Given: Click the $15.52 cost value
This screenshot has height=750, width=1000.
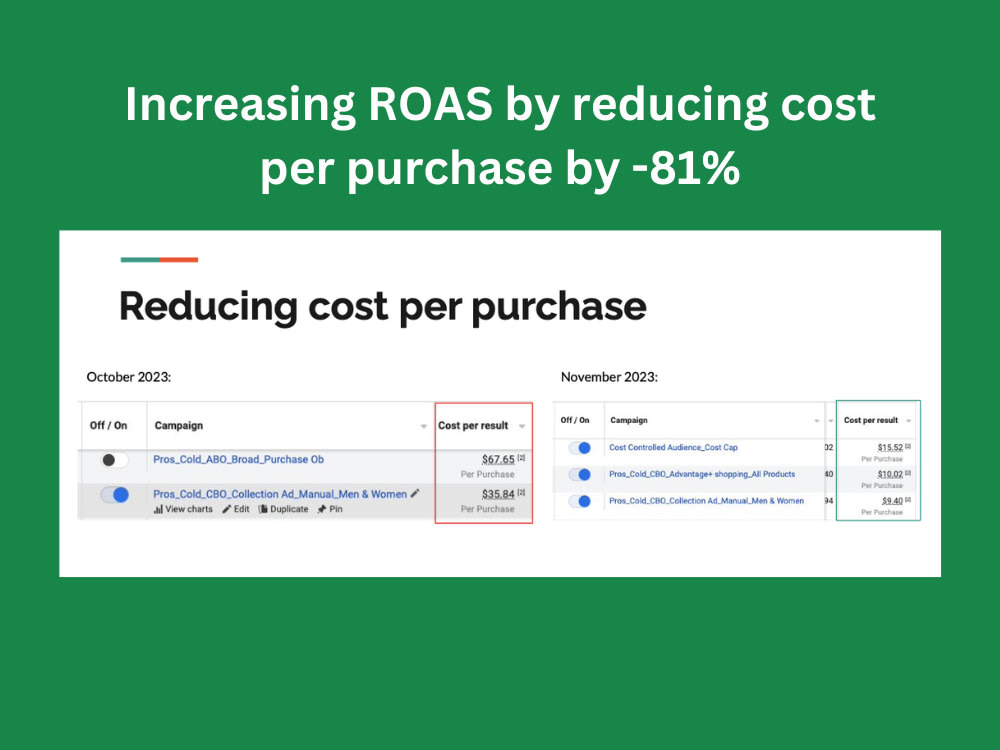Looking at the screenshot, I should pyautogui.click(x=890, y=448).
